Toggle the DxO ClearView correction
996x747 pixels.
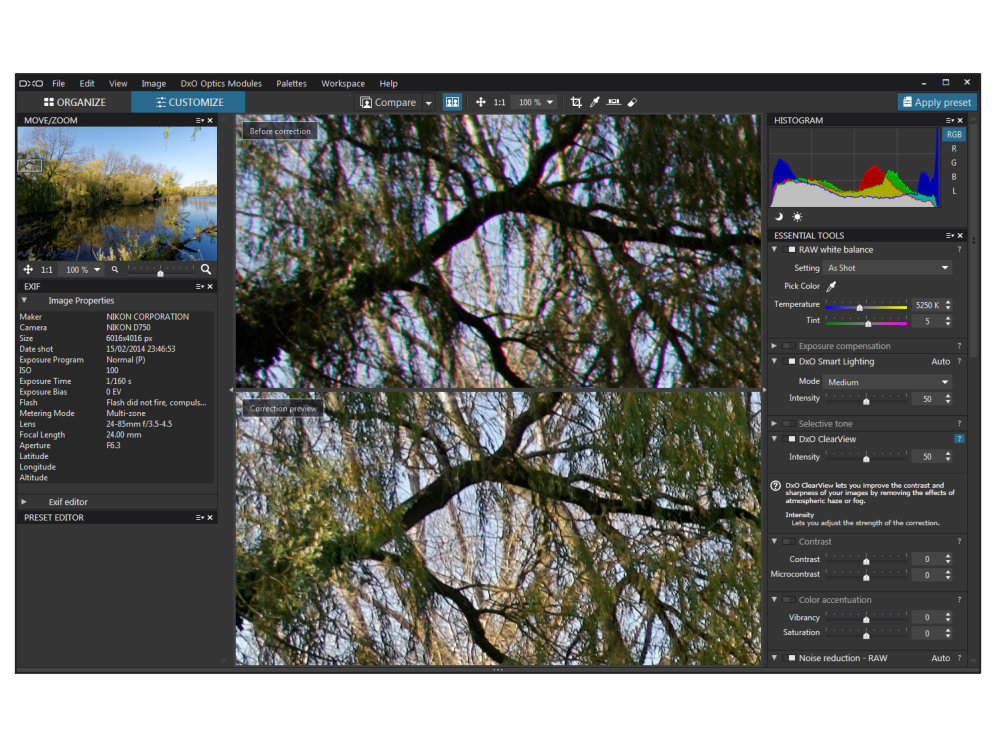pos(791,439)
